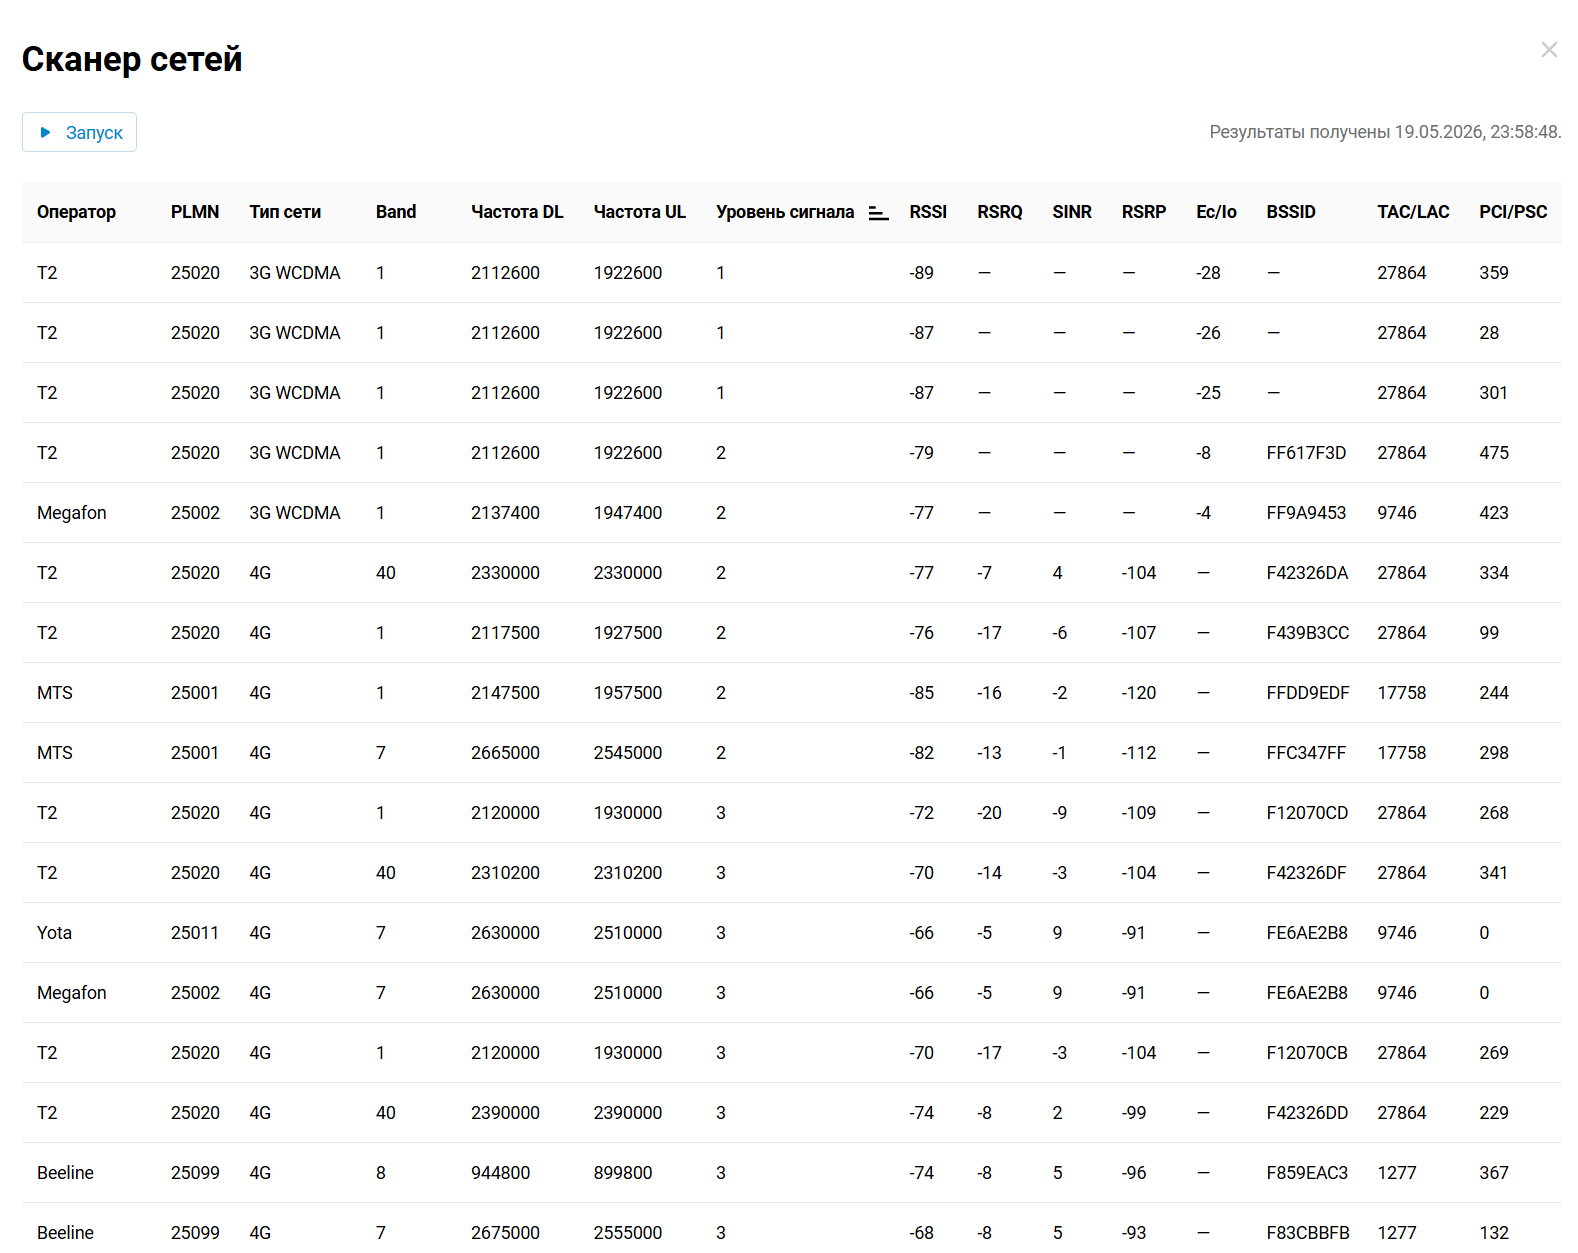1578x1253 pixels.
Task: Click the SINR column header
Action: [1072, 212]
